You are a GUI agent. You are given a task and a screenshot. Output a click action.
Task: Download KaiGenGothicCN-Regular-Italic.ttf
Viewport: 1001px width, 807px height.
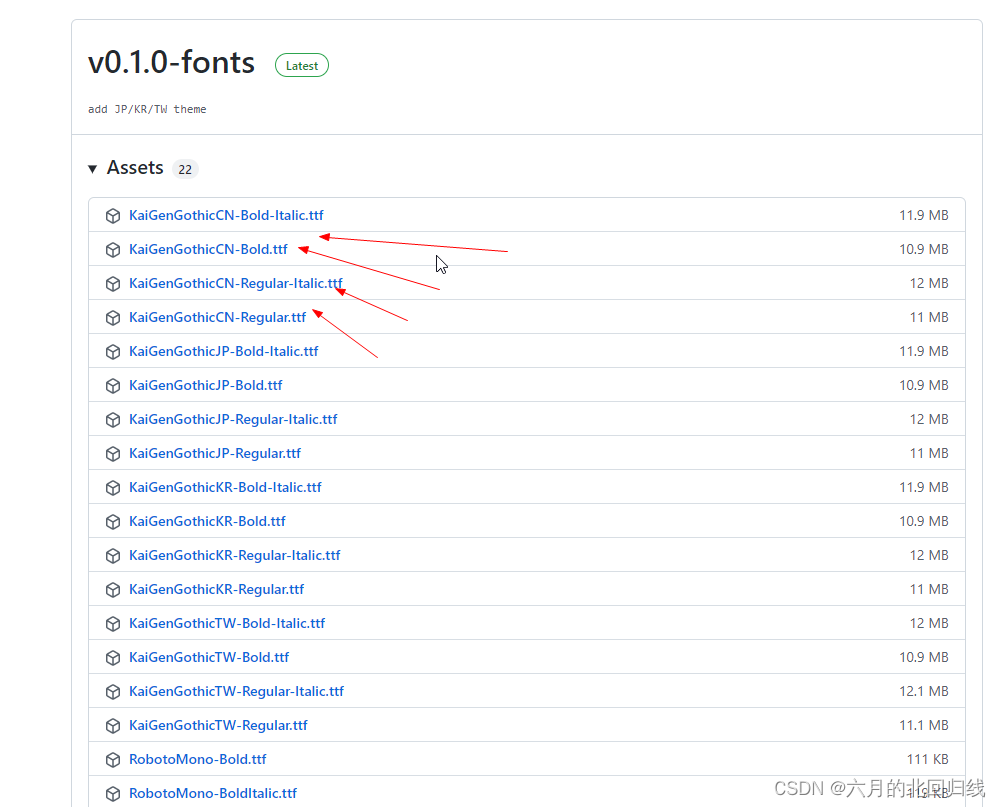pyautogui.click(x=236, y=283)
